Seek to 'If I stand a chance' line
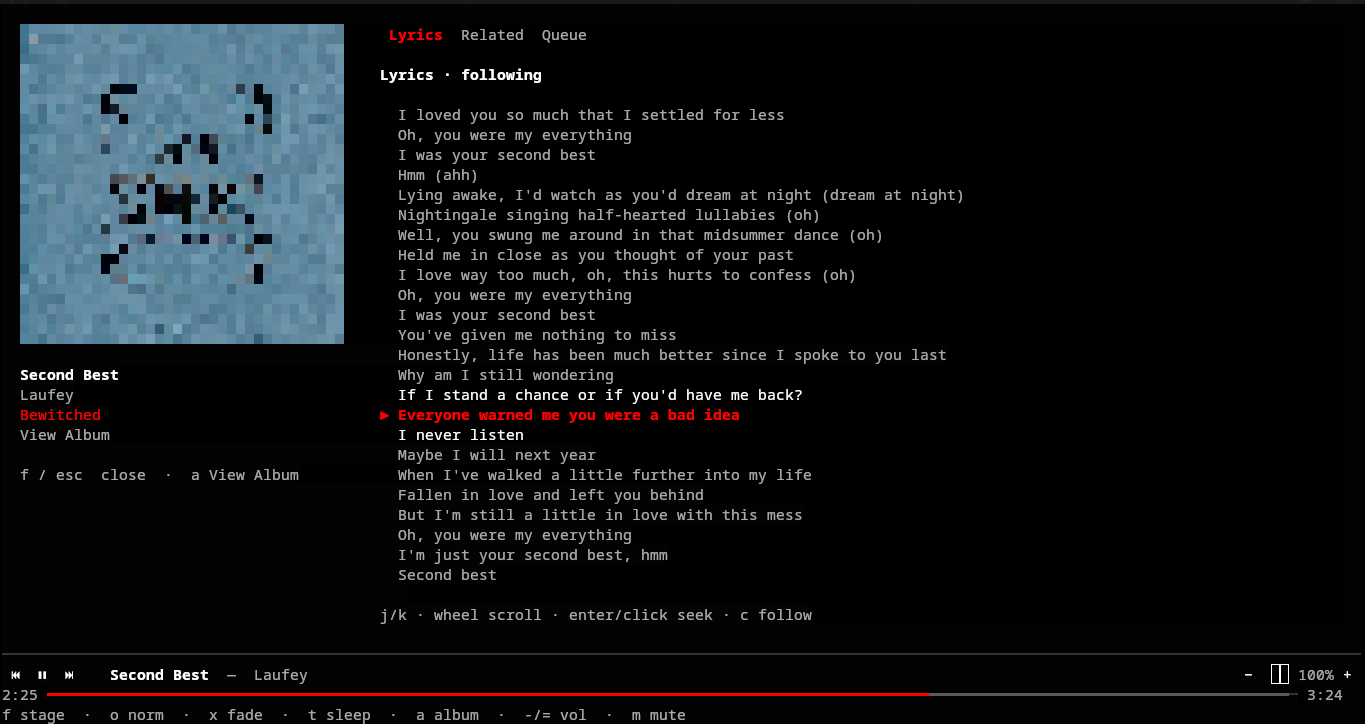 [x=600, y=395]
